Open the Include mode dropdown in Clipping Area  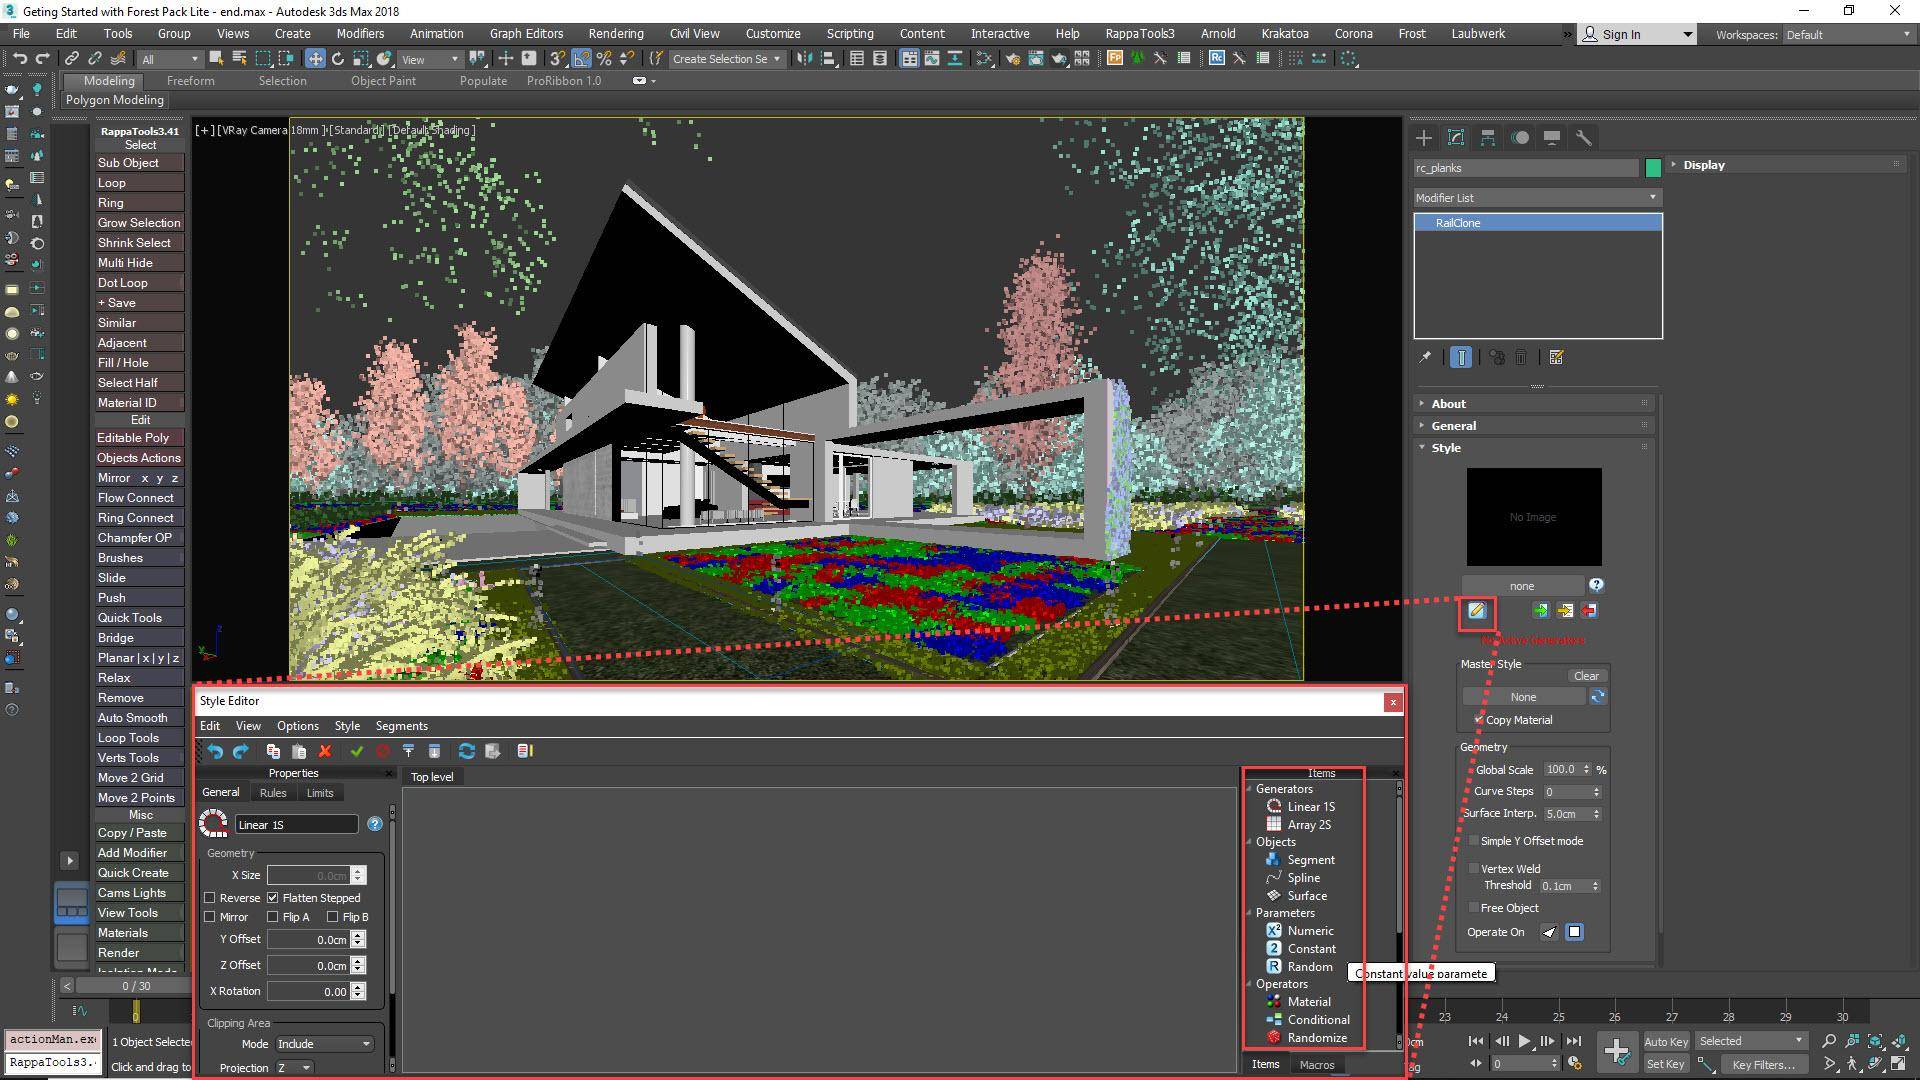click(322, 1043)
